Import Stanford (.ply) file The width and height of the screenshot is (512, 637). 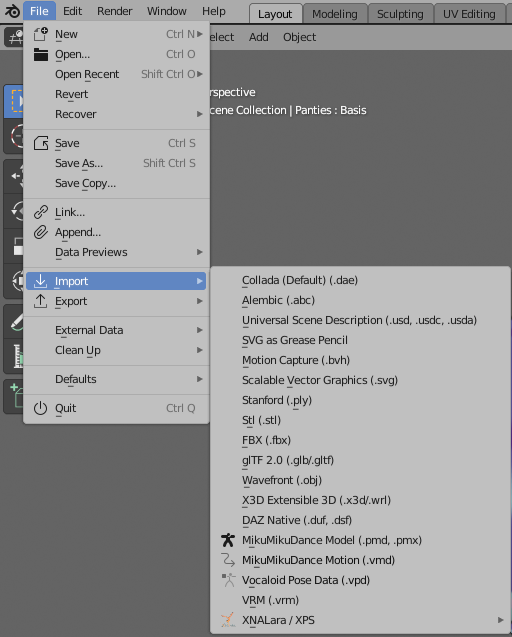[360, 400]
